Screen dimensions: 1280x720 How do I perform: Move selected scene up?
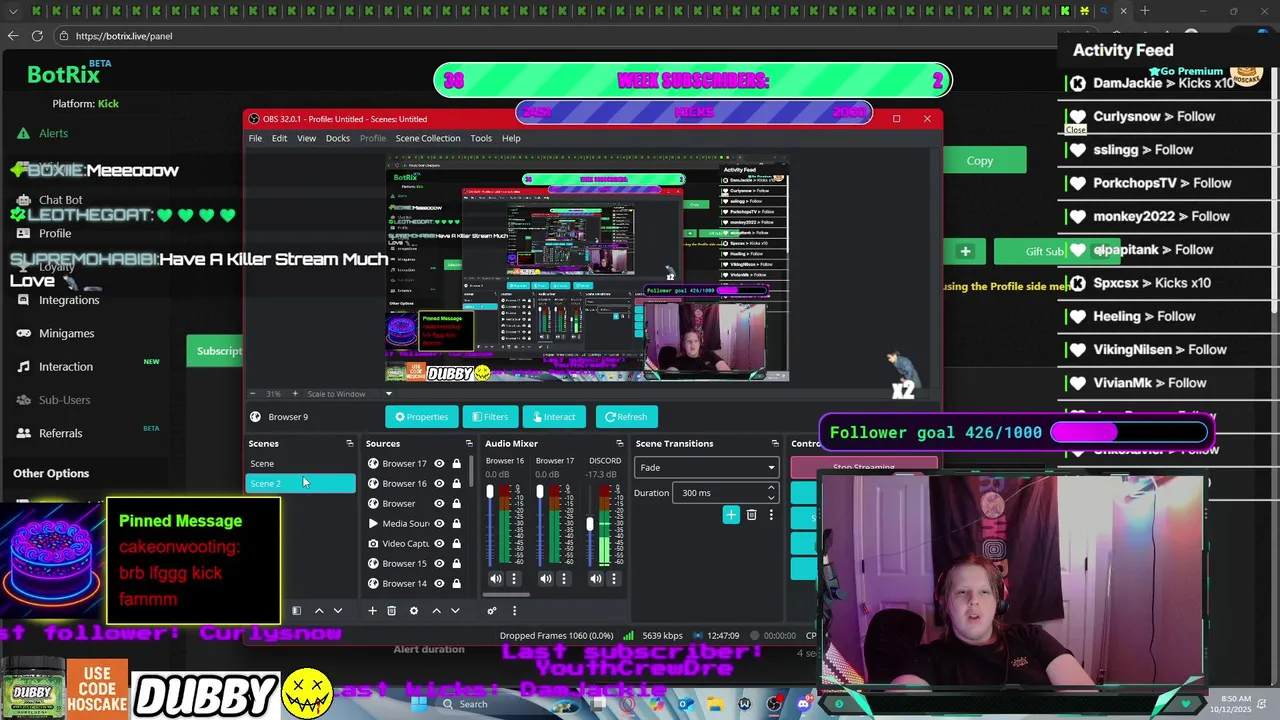click(319, 611)
